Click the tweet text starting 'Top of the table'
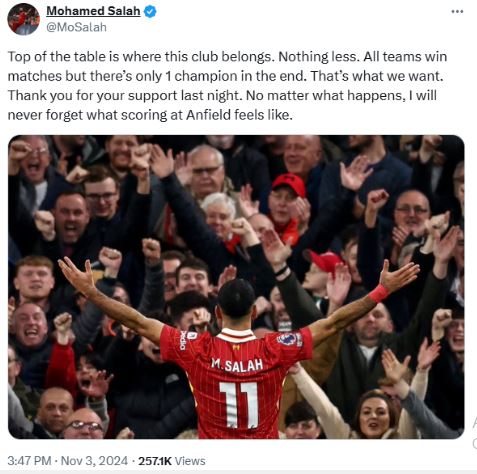Screen dimensions: 477x474 227,86
